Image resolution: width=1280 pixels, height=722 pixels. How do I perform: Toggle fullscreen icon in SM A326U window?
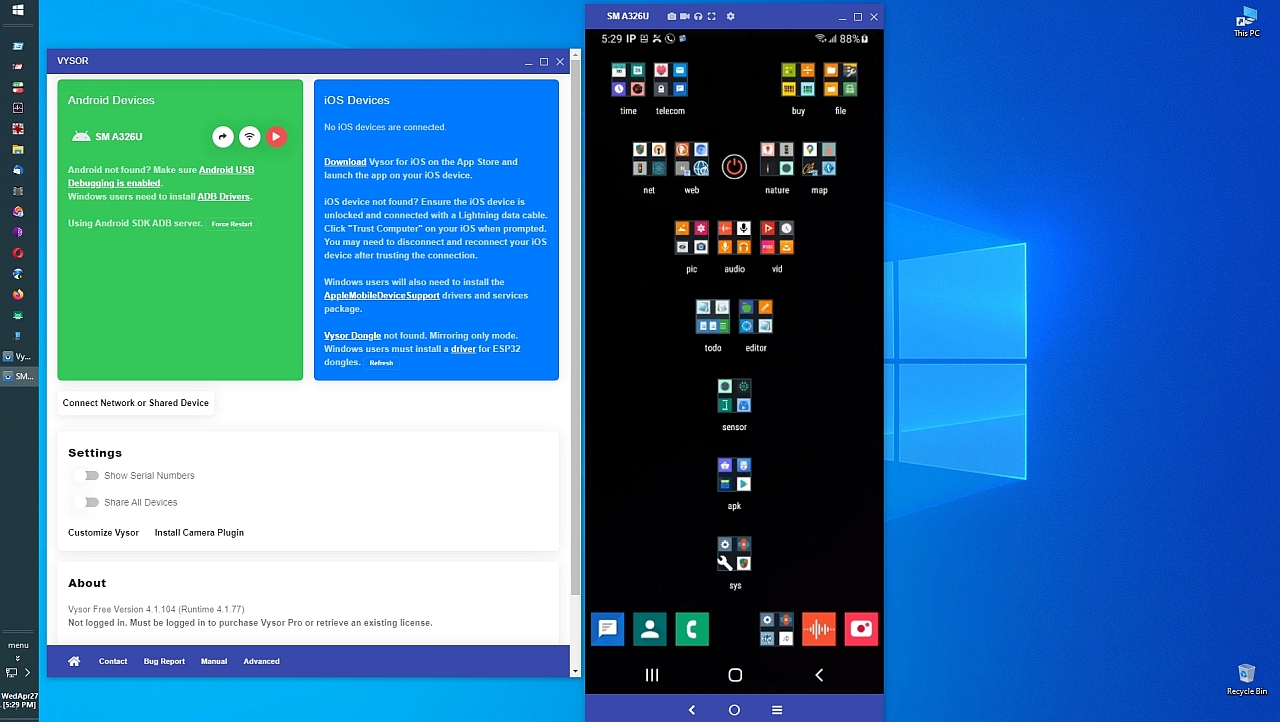711,16
